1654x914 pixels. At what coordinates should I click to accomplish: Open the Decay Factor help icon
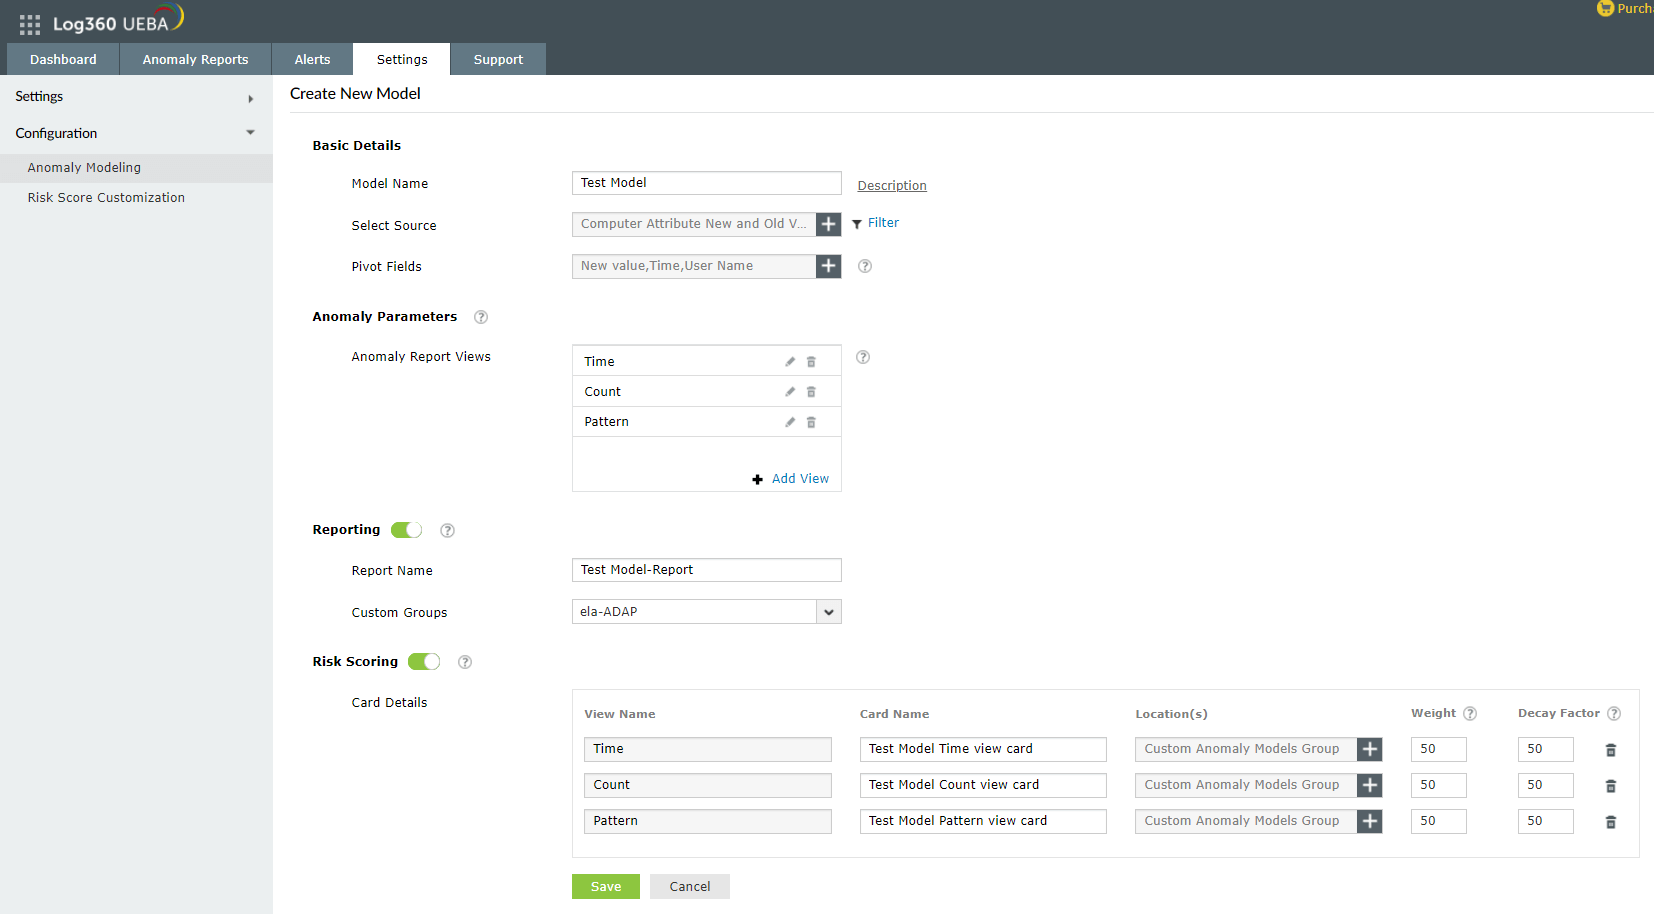point(1614,713)
